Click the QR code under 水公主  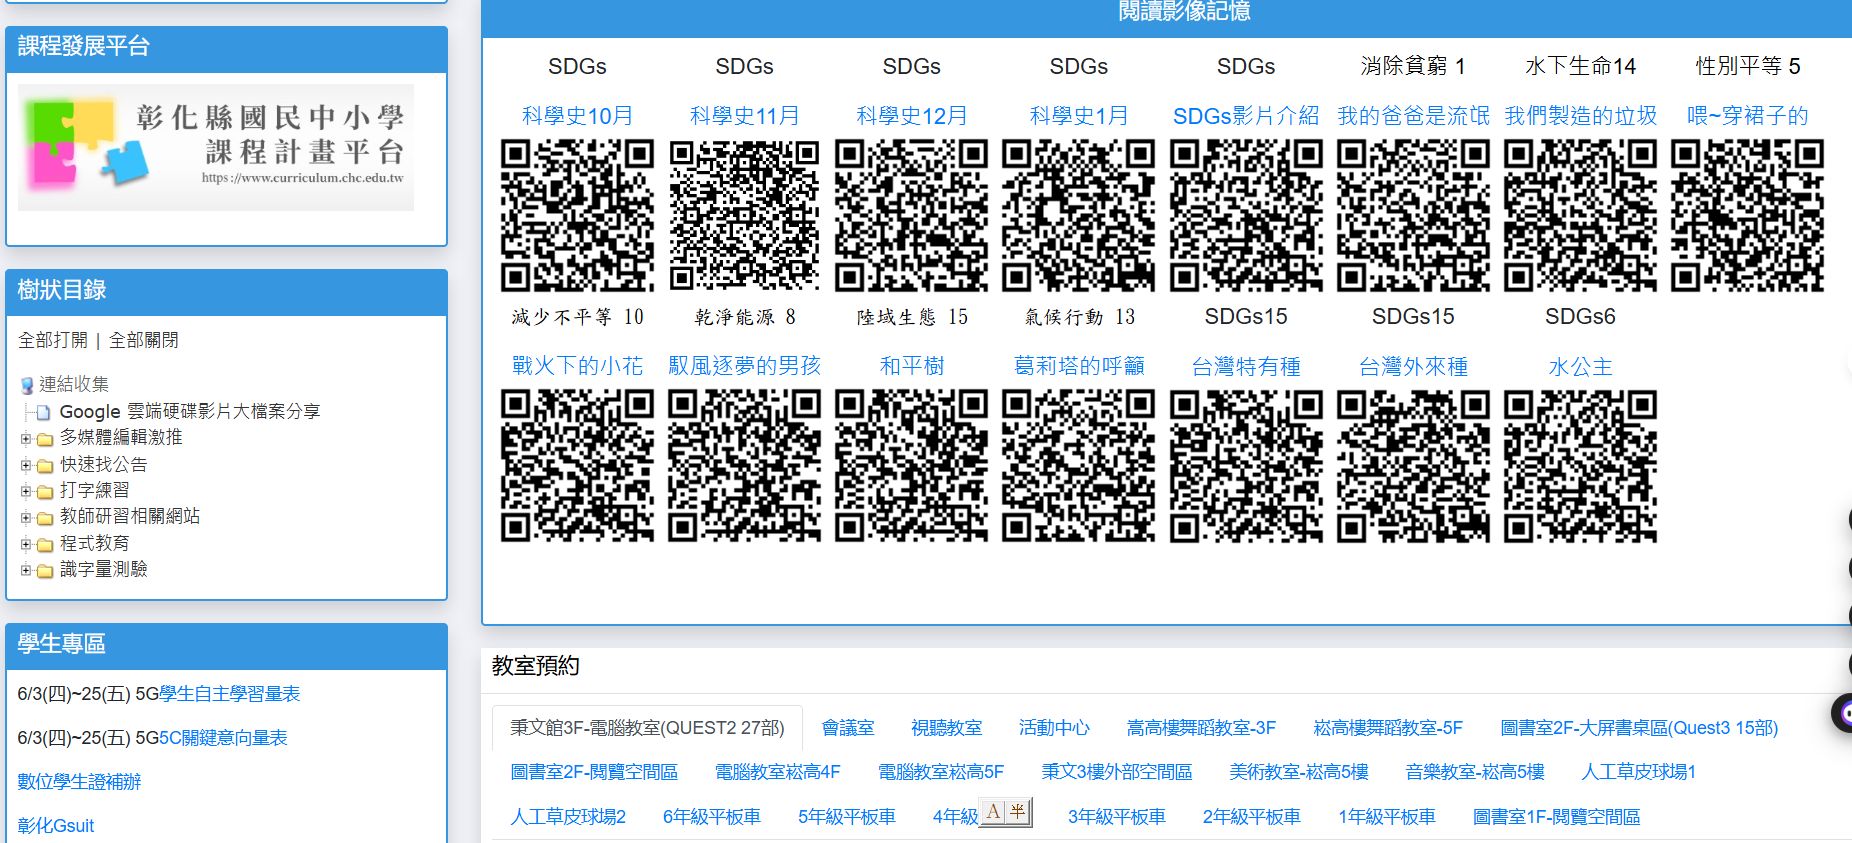[x=1580, y=466]
